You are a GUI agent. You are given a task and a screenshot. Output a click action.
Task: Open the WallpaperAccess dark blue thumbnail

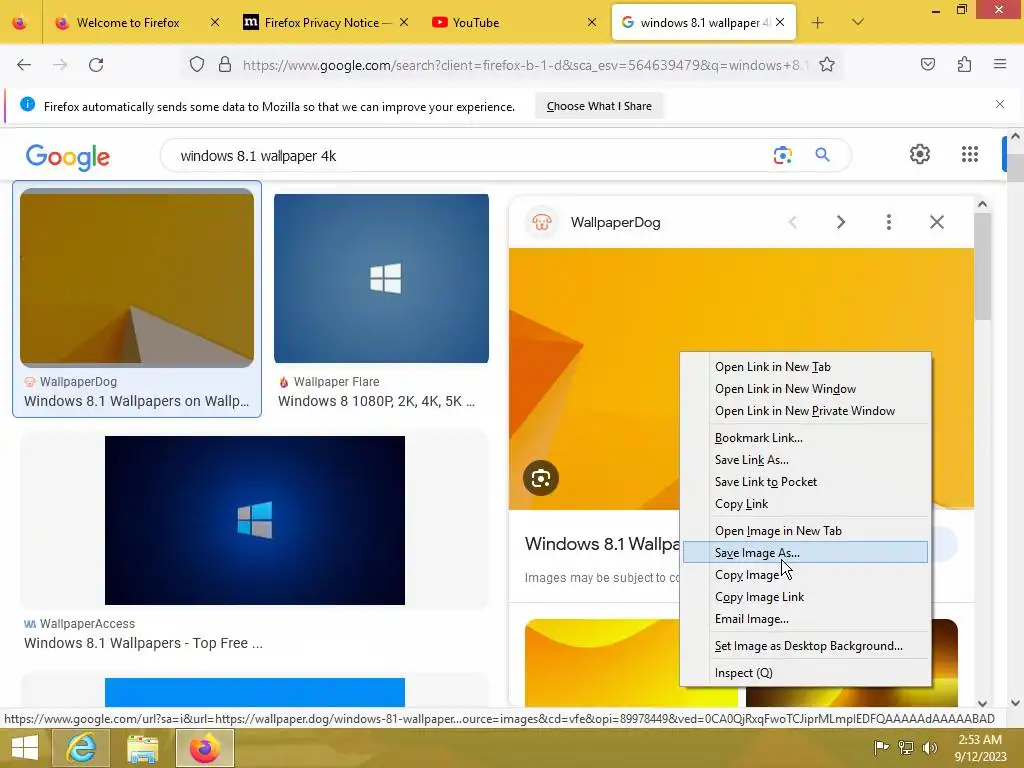[255, 520]
